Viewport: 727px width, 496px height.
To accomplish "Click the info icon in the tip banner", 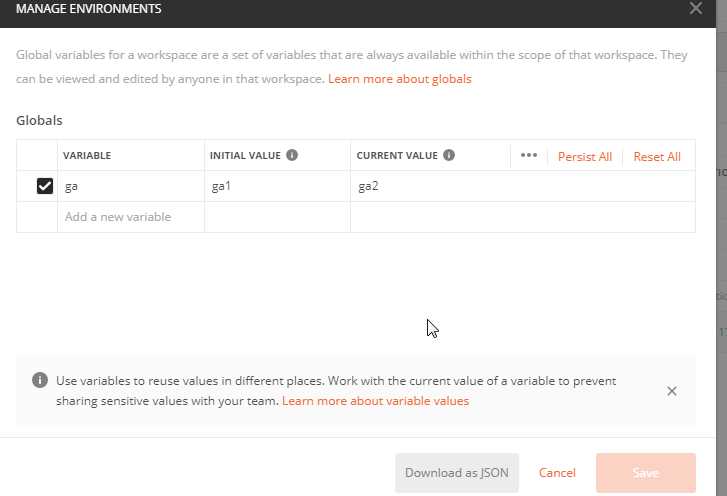I will click(40, 381).
